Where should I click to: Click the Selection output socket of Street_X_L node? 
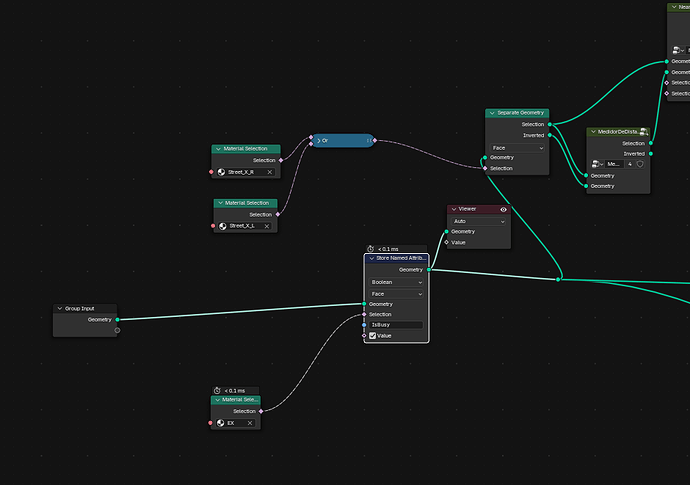278,215
